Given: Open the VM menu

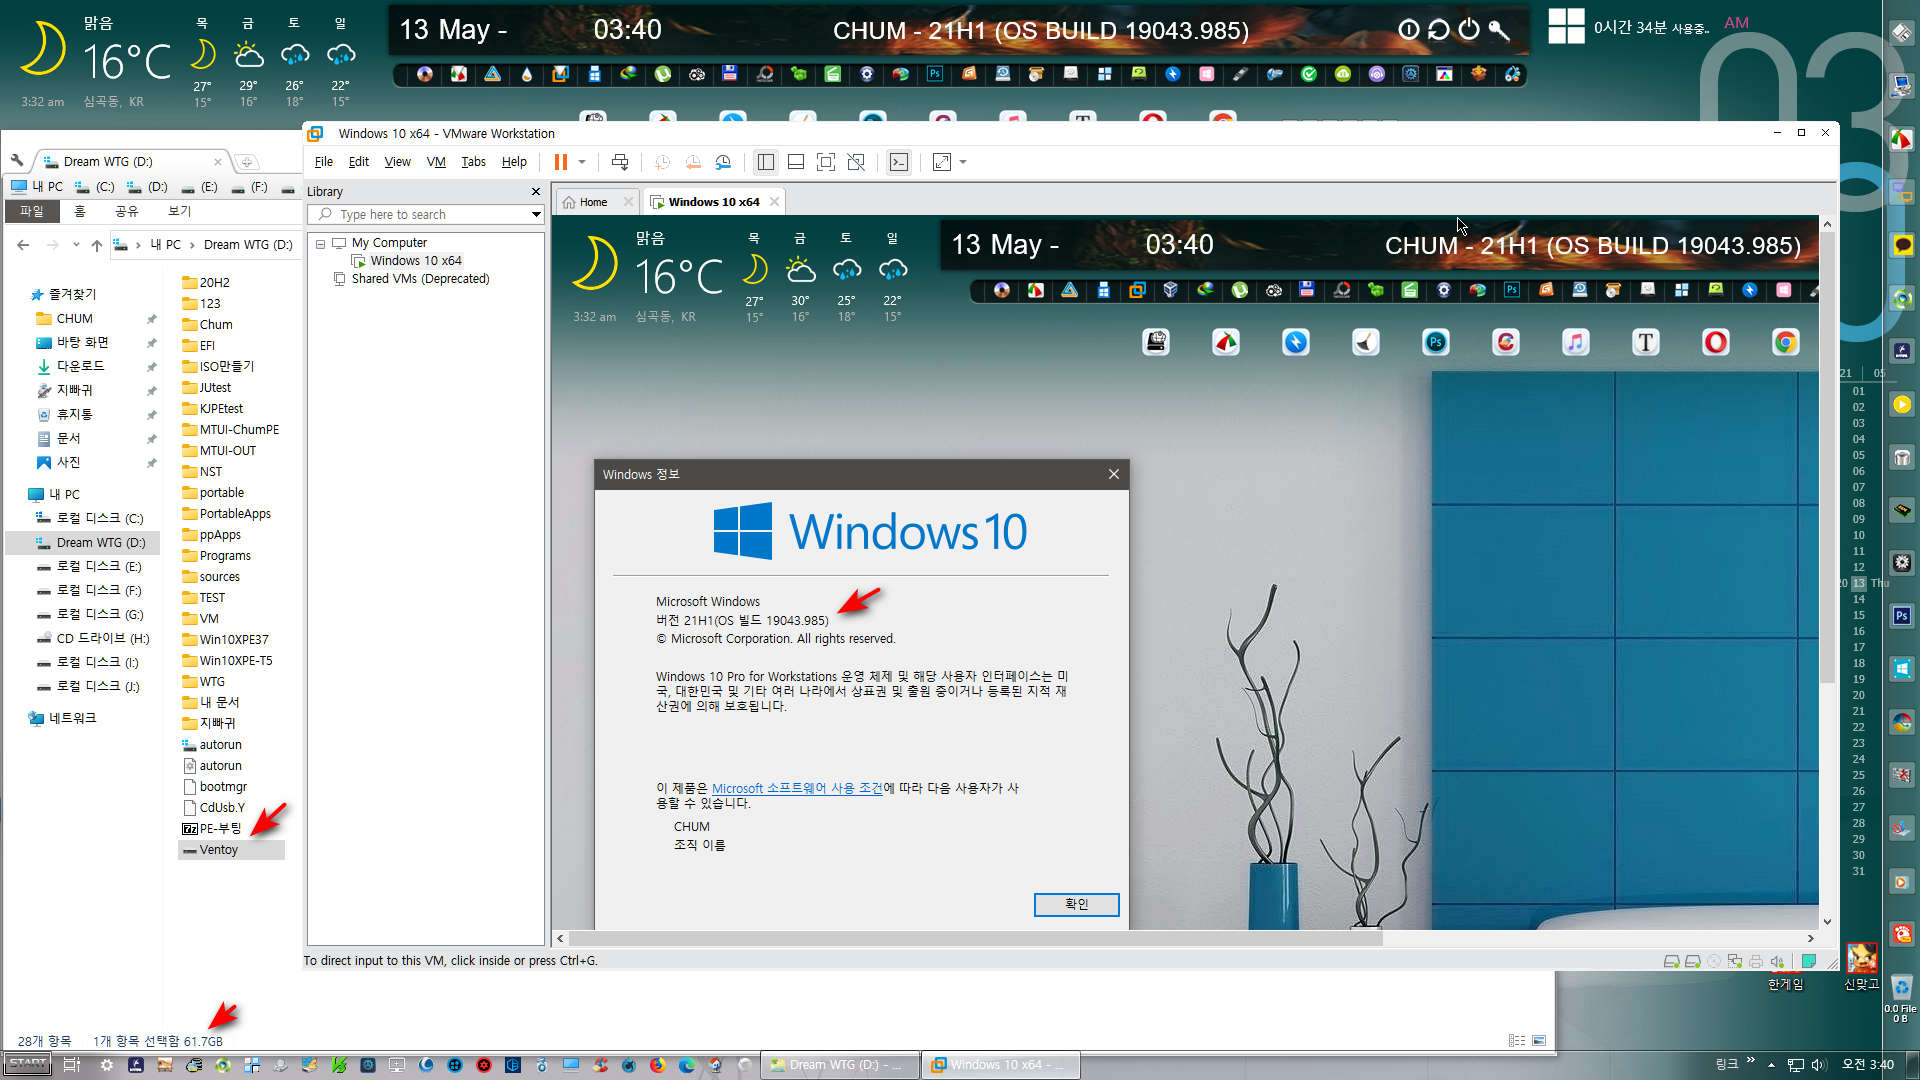Looking at the screenshot, I should point(436,162).
